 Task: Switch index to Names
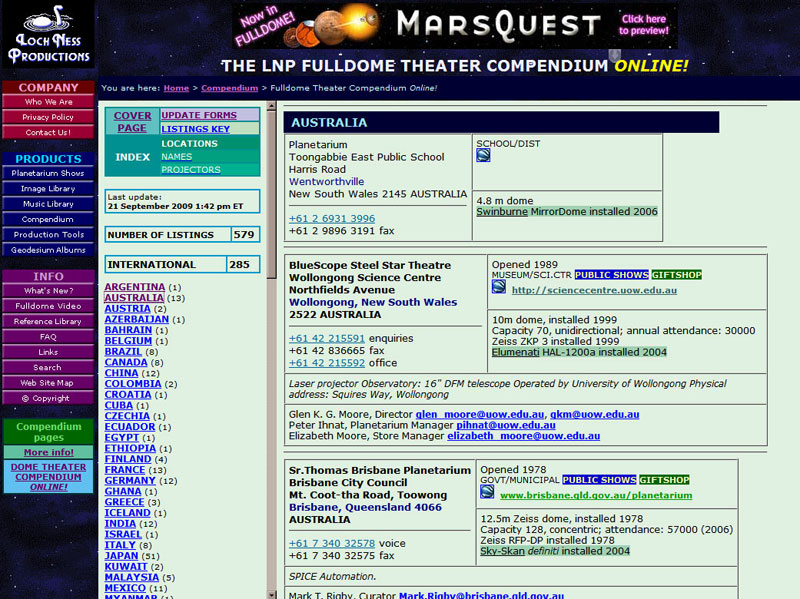[177, 157]
